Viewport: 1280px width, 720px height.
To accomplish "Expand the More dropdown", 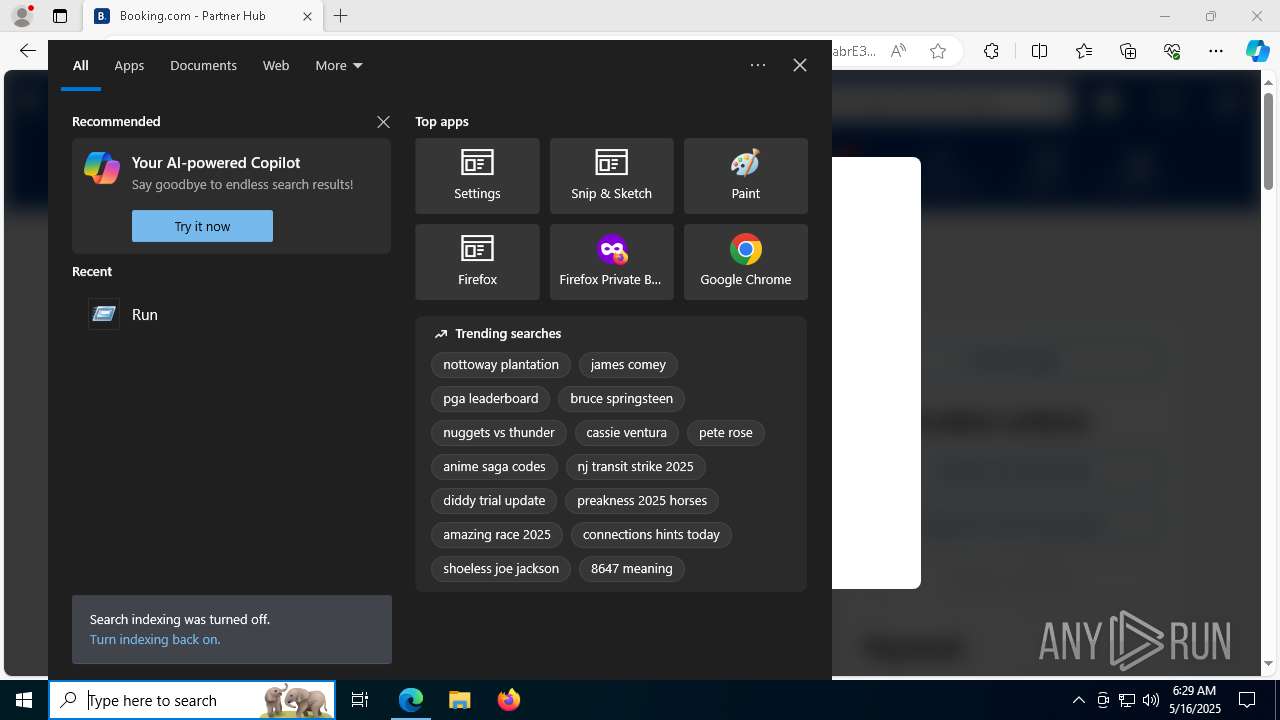I will coord(338,65).
